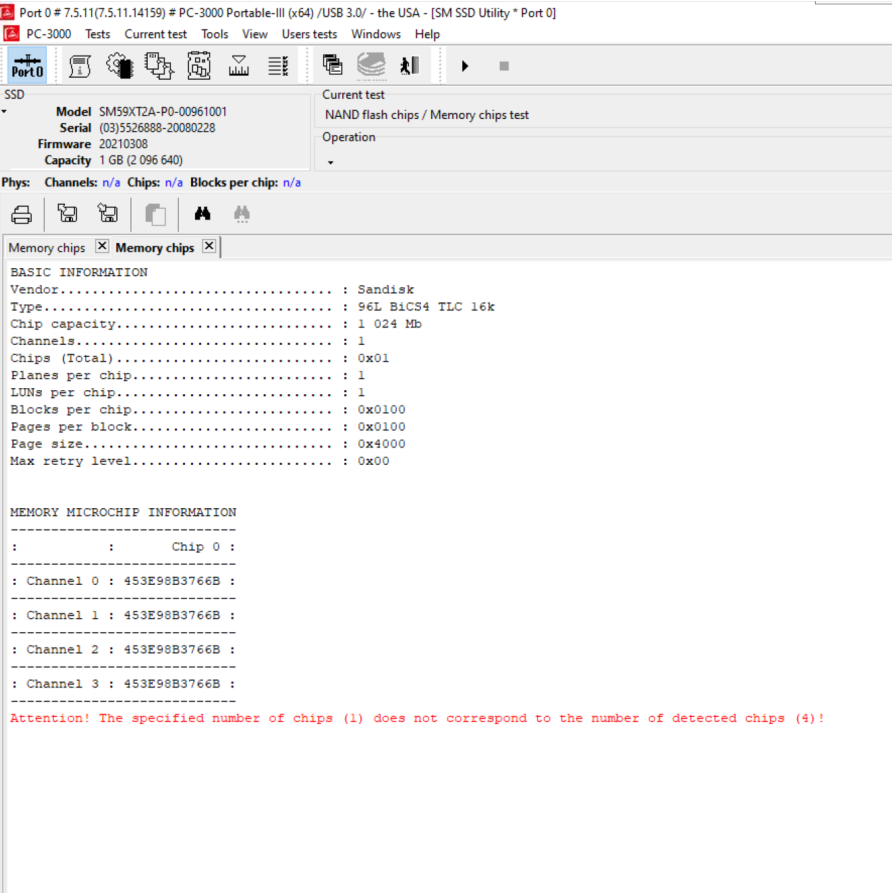Click the firmware value 20210308
892x893 pixels.
click(x=123, y=144)
